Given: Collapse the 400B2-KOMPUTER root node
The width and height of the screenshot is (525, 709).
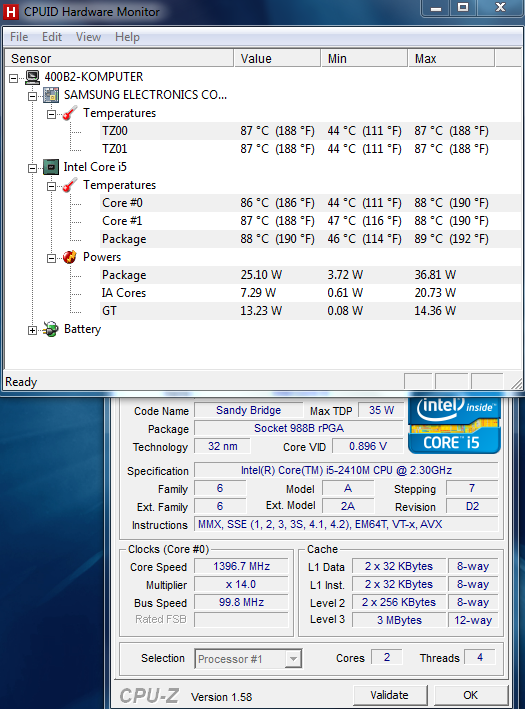Looking at the screenshot, I should (14, 78).
